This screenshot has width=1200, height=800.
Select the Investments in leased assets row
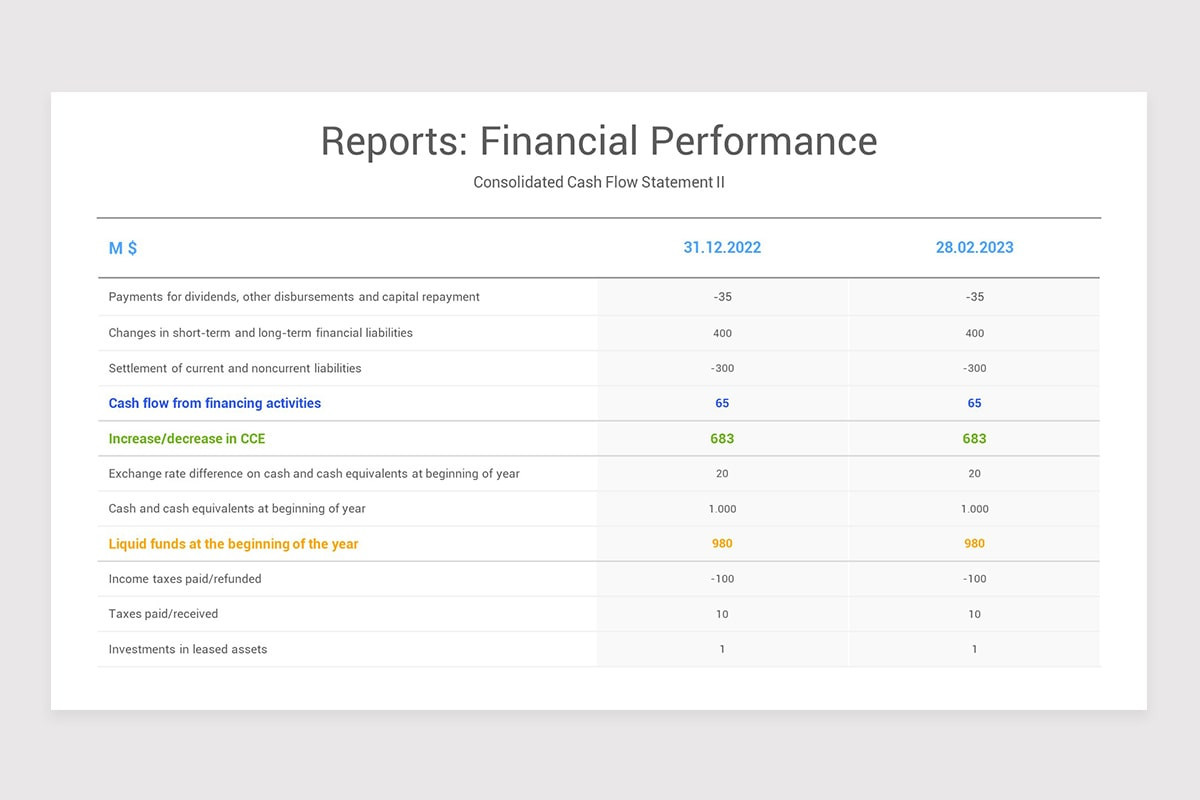pos(188,648)
